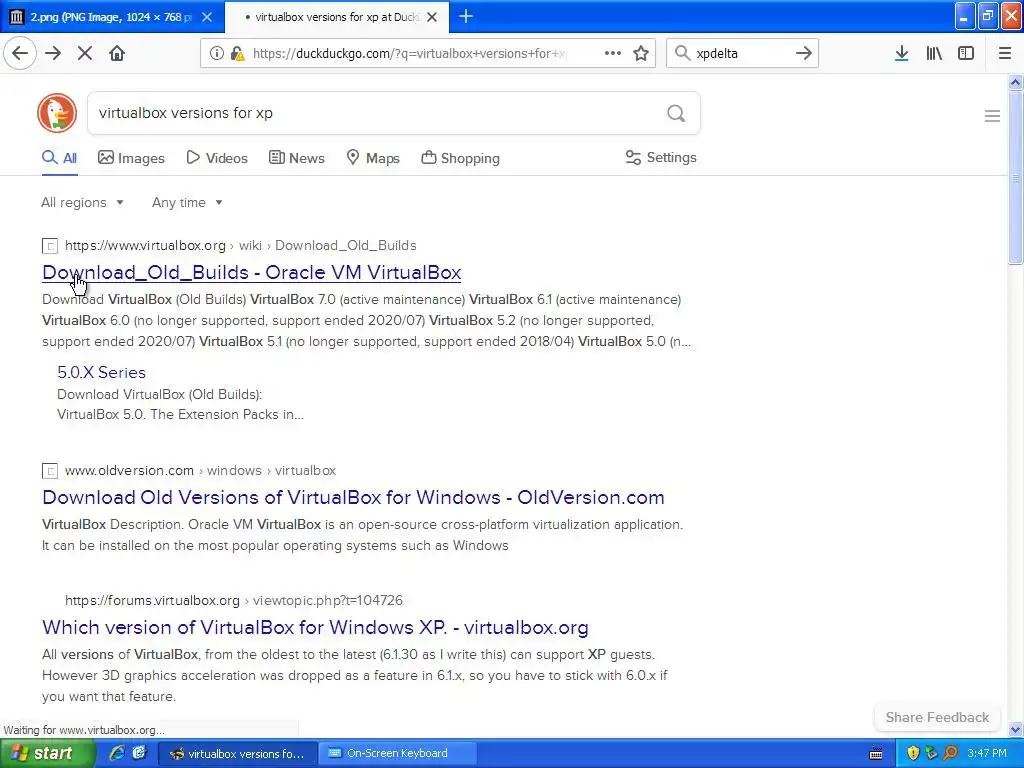The height and width of the screenshot is (768, 1024).
Task: Show site information icon in address bar
Action: [x=216, y=53]
